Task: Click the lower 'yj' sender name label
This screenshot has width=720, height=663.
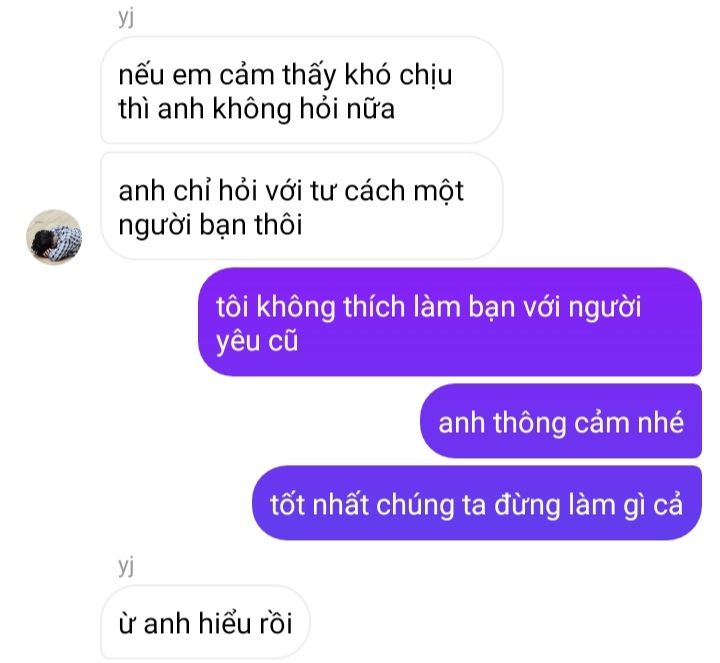Action: tap(126, 566)
